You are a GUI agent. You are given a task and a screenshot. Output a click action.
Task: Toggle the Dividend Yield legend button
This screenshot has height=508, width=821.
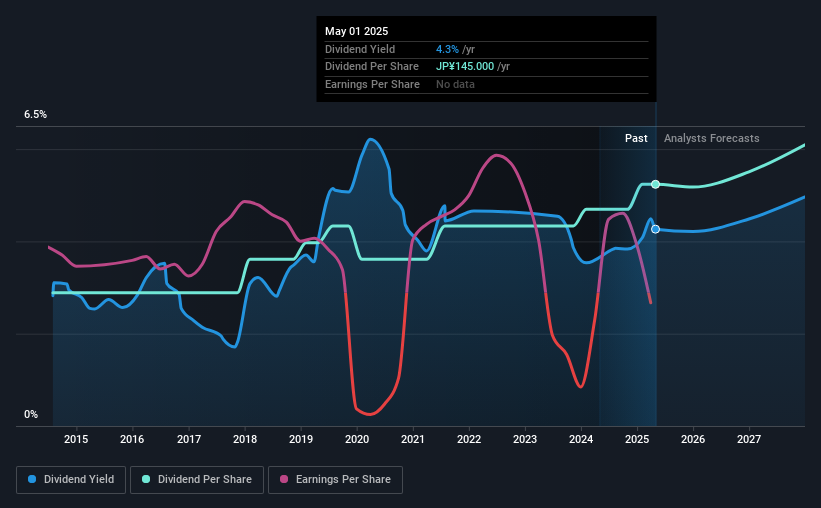[x=71, y=480]
